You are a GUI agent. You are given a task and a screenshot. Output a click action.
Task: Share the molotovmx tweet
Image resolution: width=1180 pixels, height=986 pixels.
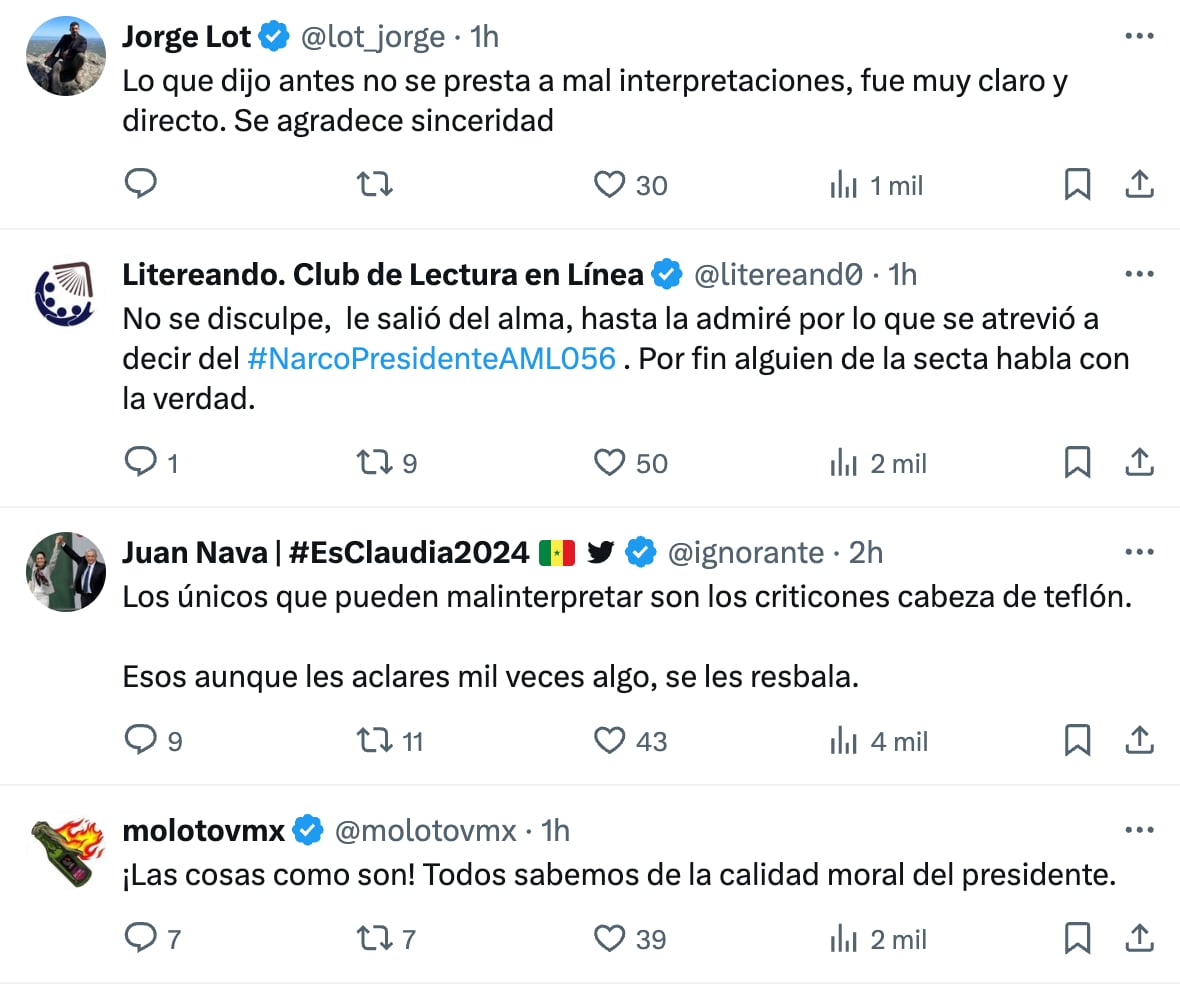(x=1140, y=939)
